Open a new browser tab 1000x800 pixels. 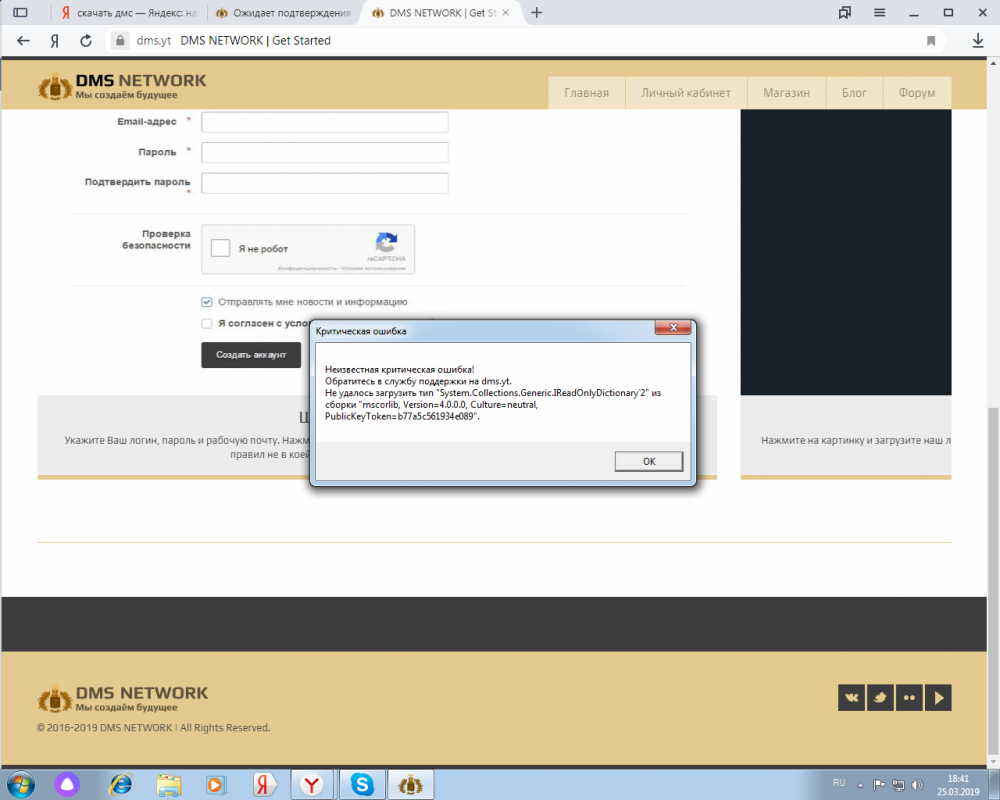pyautogui.click(x=537, y=13)
